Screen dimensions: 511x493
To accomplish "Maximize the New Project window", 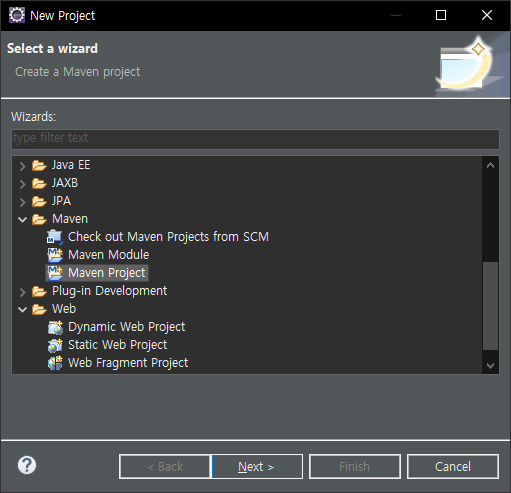I will pos(441,15).
